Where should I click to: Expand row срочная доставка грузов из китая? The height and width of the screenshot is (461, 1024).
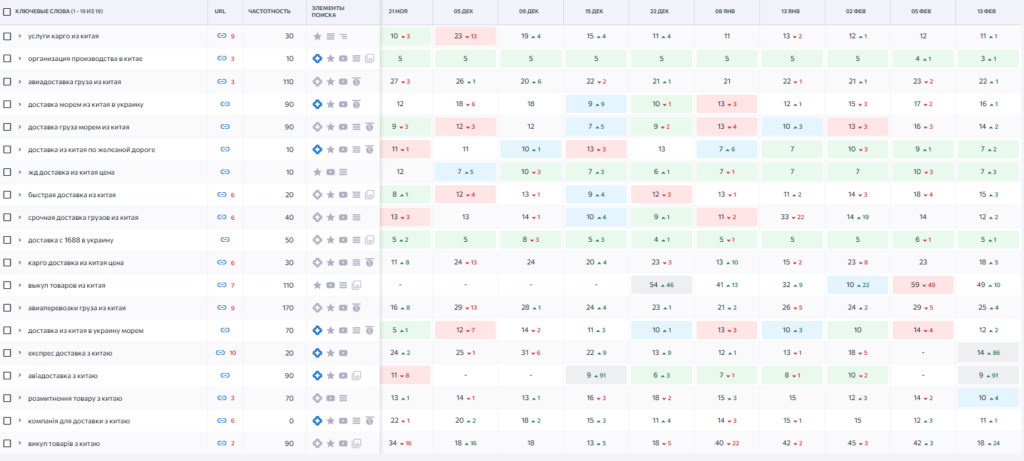point(20,217)
